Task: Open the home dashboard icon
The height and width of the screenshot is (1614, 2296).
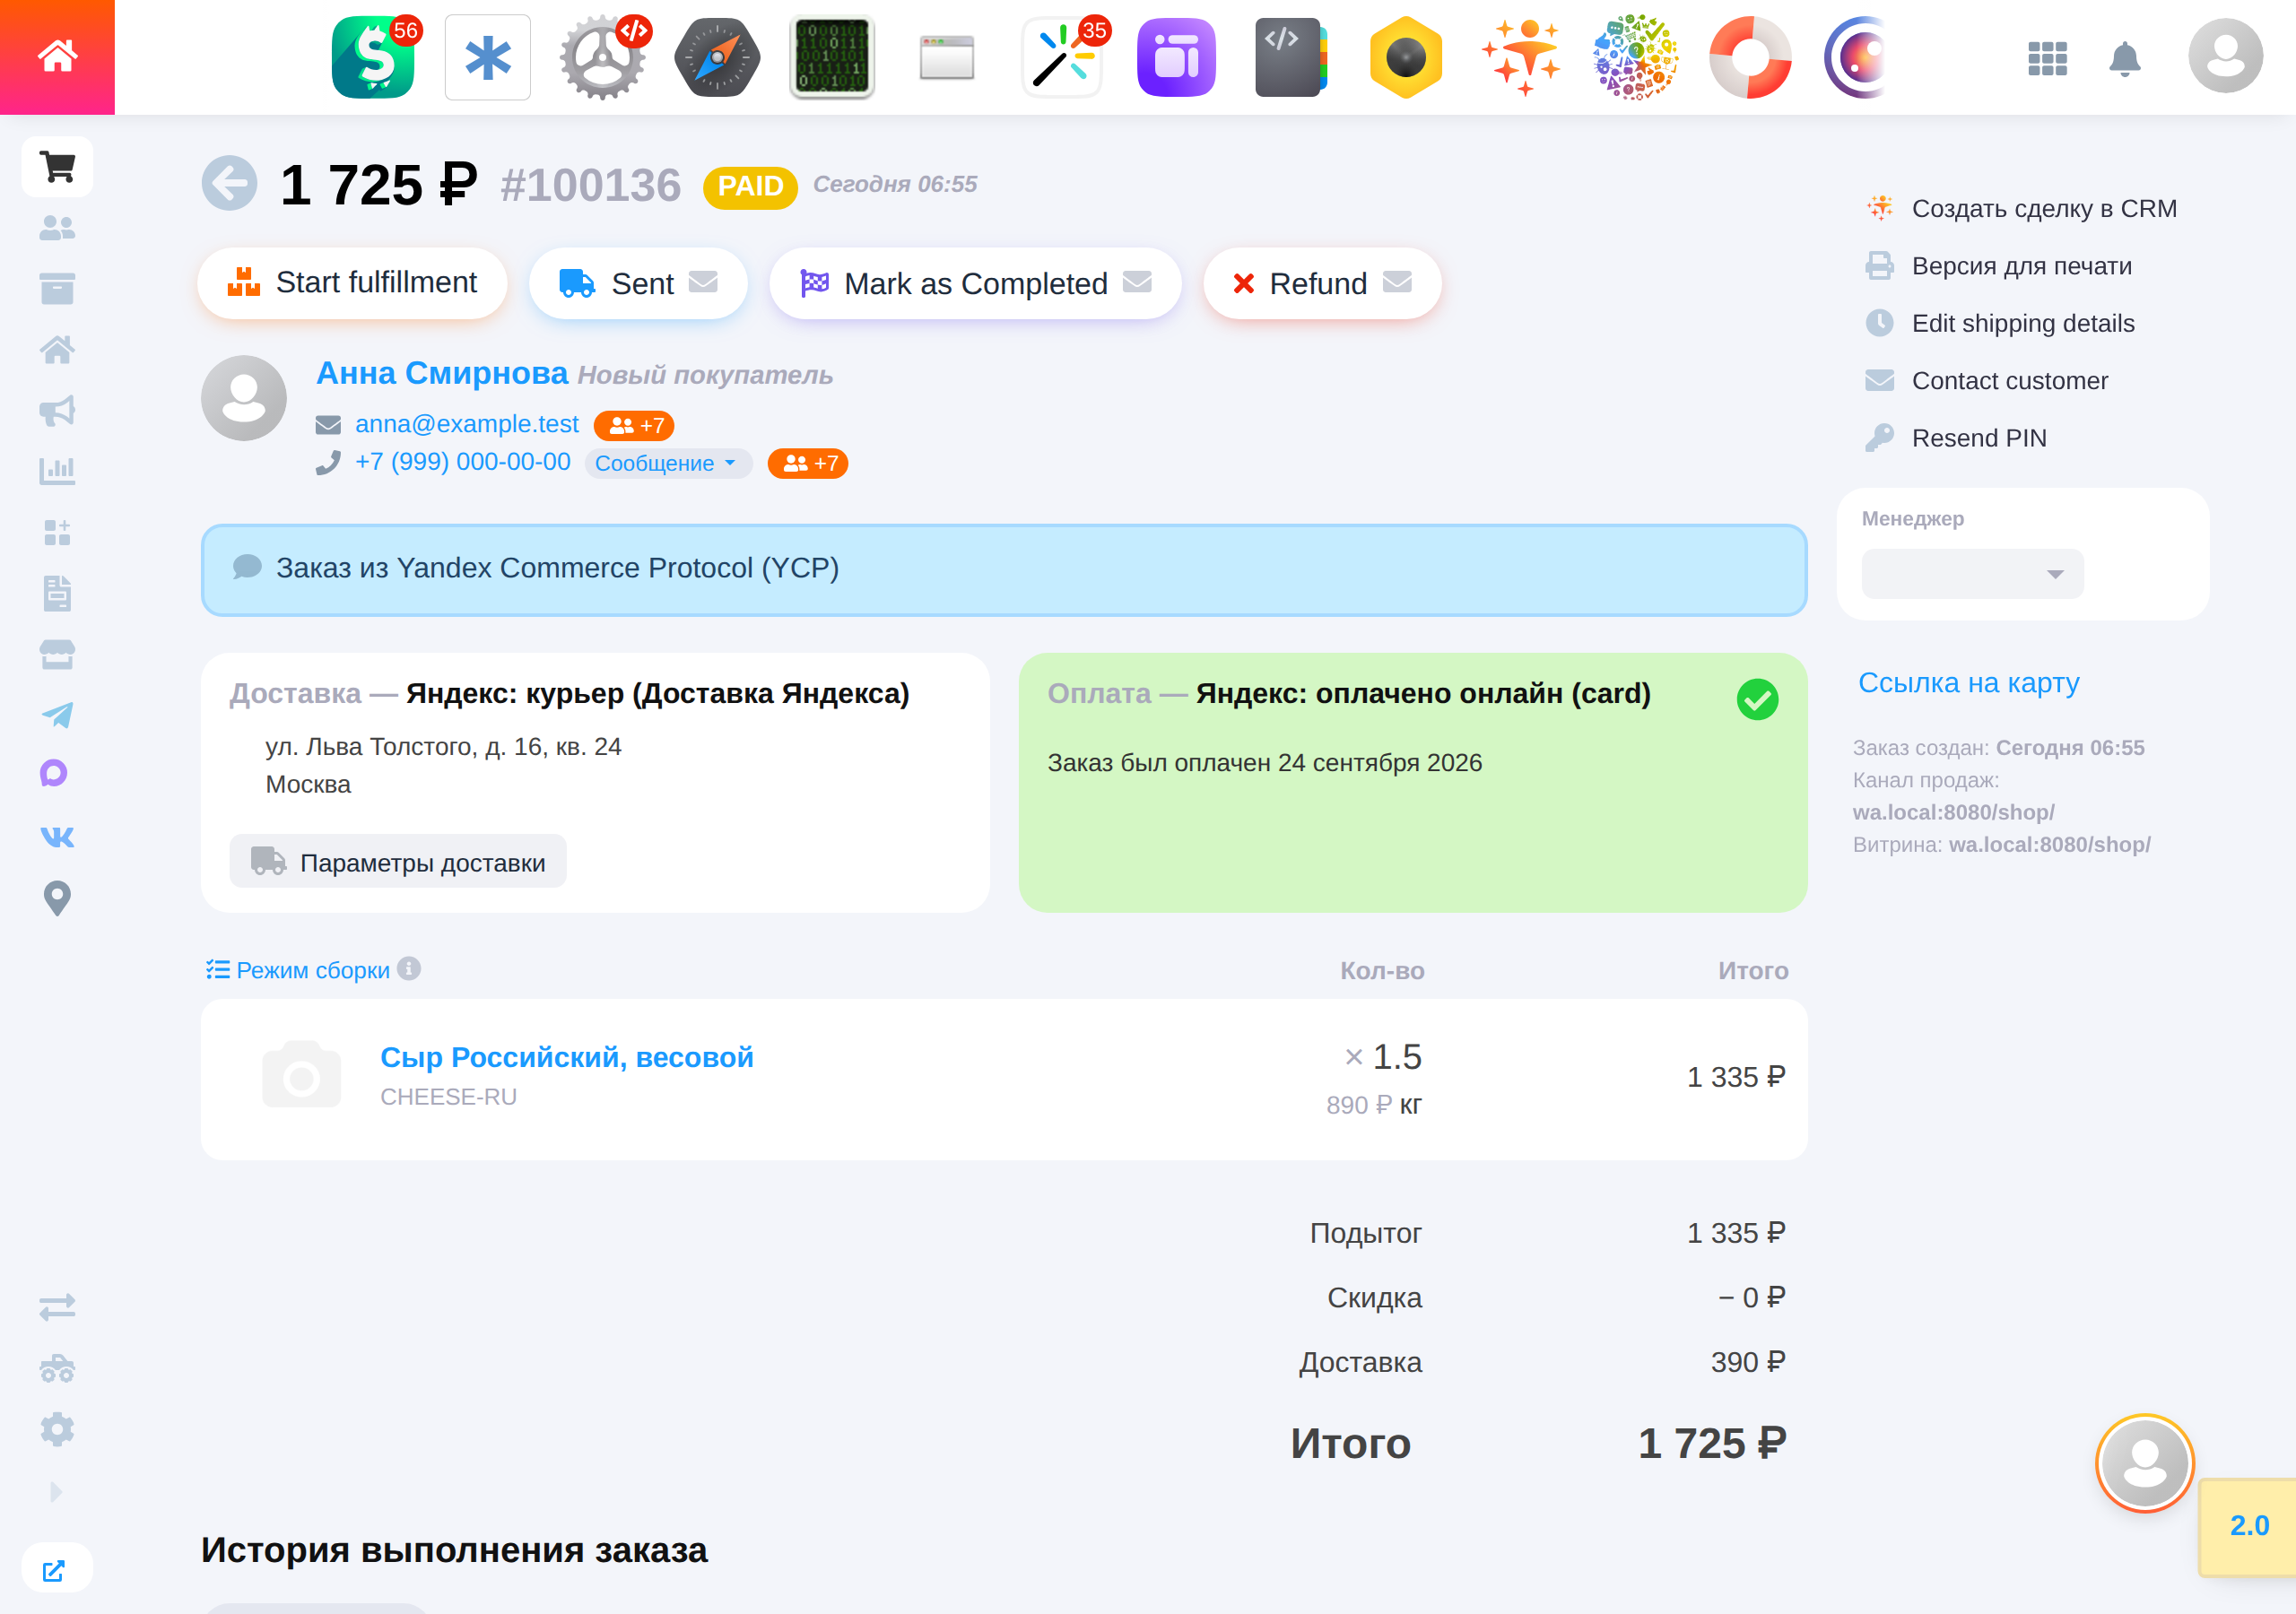Action: pos(57,57)
